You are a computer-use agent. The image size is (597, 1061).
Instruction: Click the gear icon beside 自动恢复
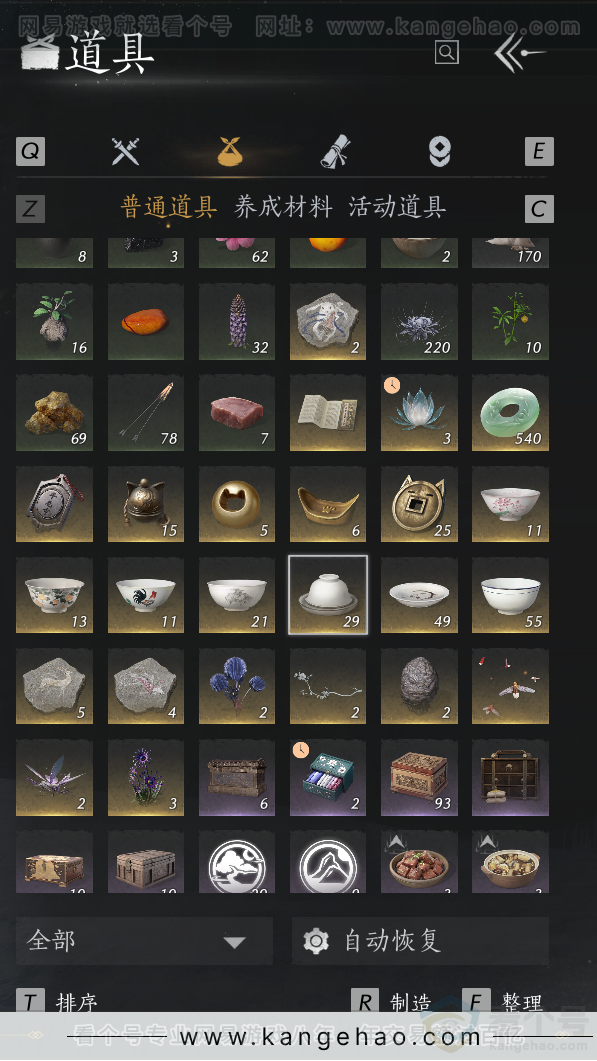pyautogui.click(x=316, y=941)
